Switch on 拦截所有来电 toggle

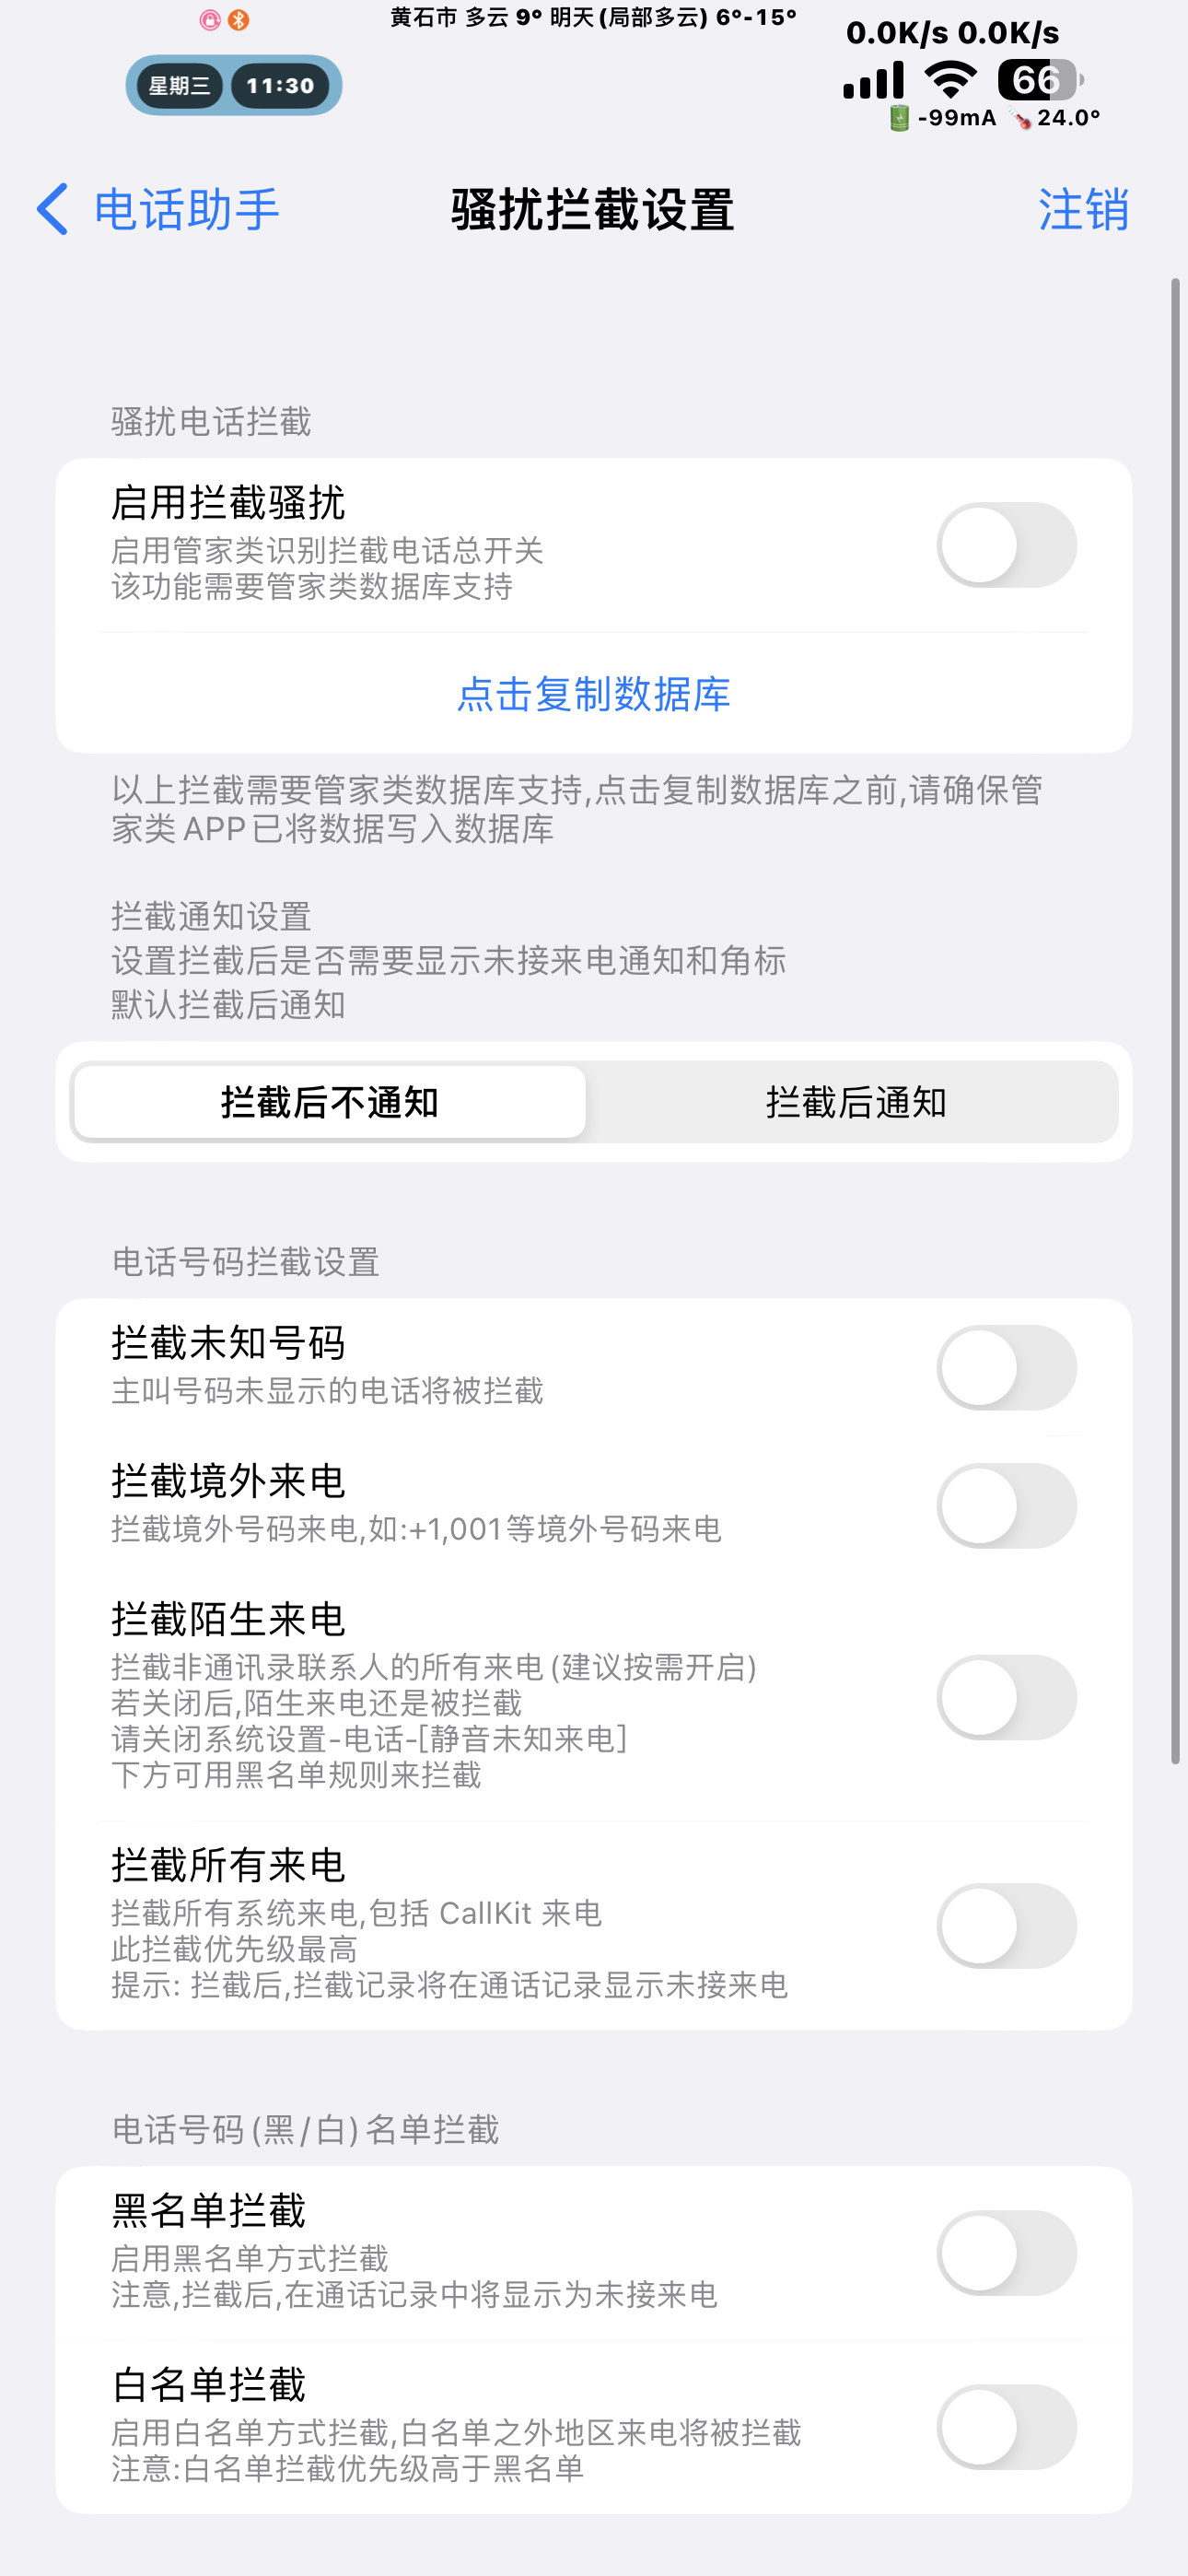(x=1006, y=1926)
